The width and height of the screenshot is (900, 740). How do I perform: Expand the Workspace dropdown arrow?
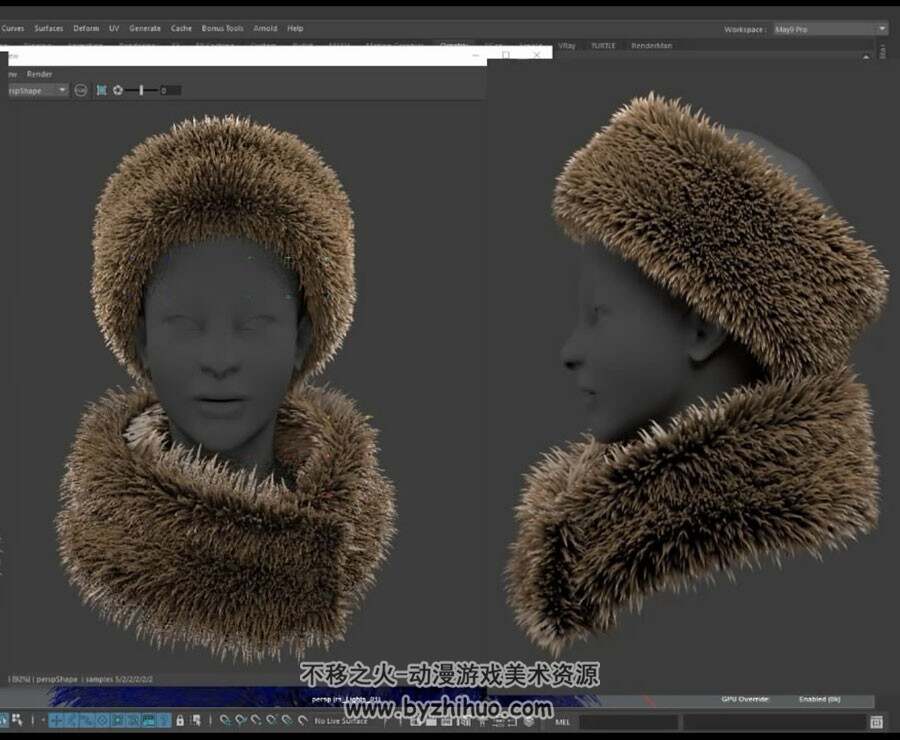pos(882,29)
